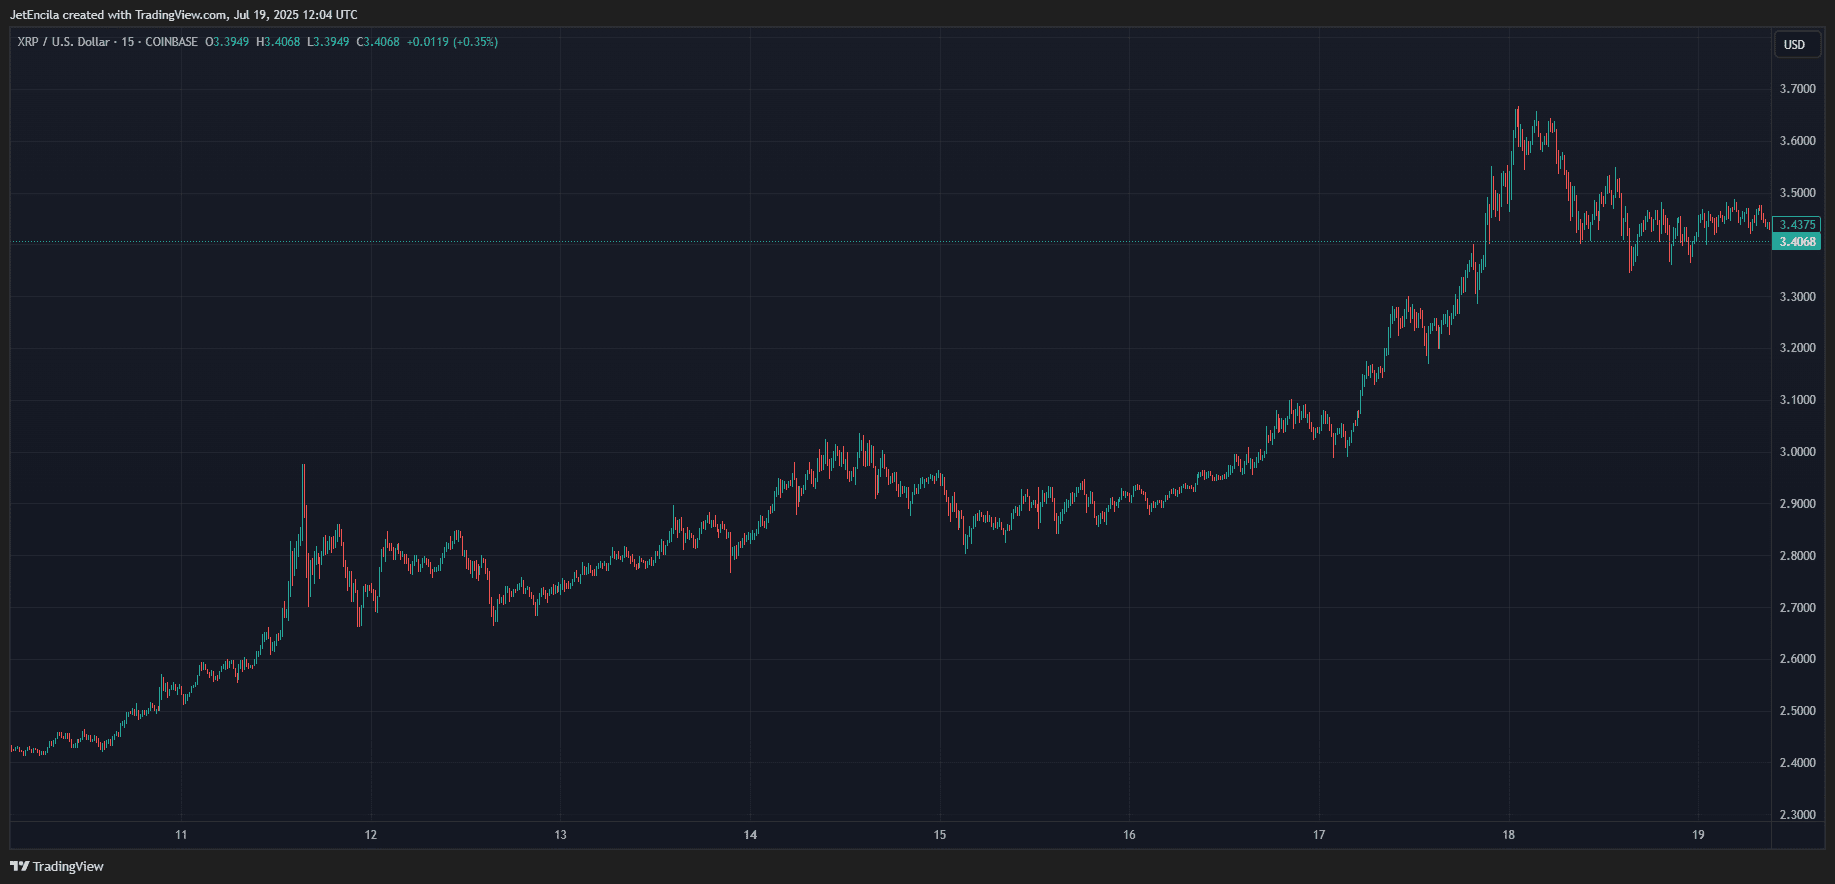The image size is (1835, 884).
Task: Click the date label 19 on time axis
Action: click(1698, 835)
